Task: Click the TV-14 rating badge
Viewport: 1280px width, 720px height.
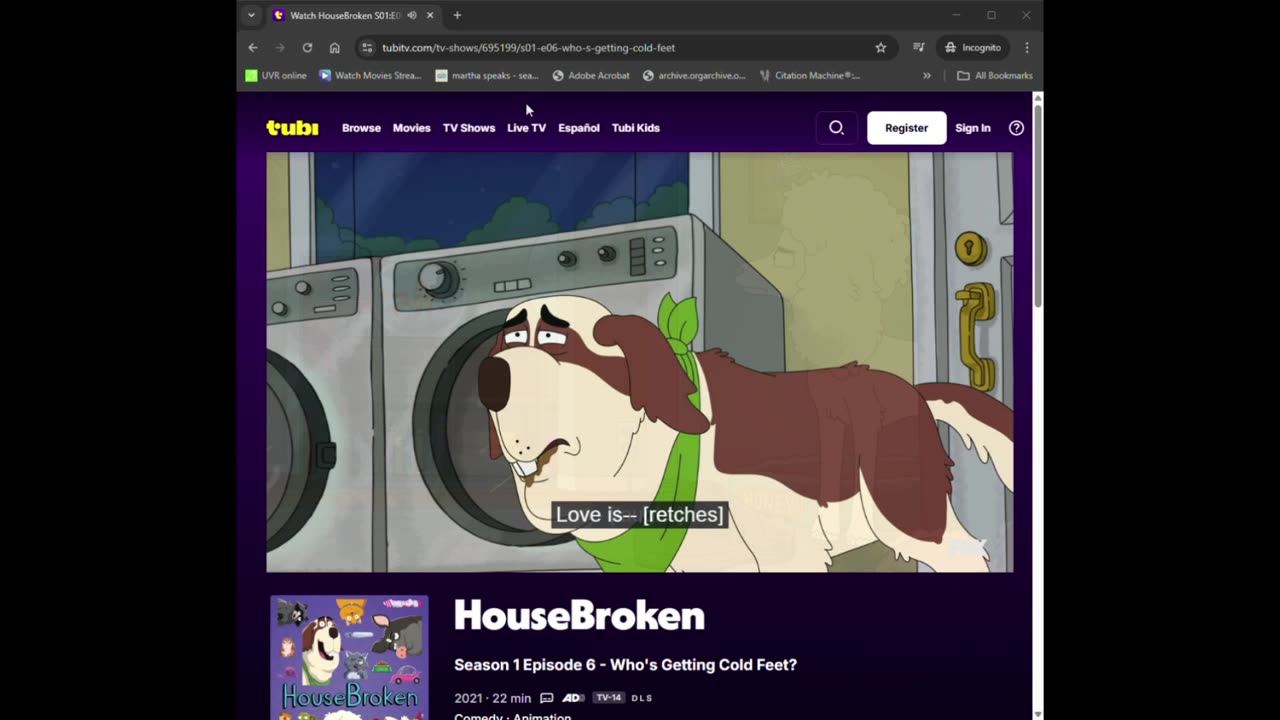Action: tap(608, 698)
